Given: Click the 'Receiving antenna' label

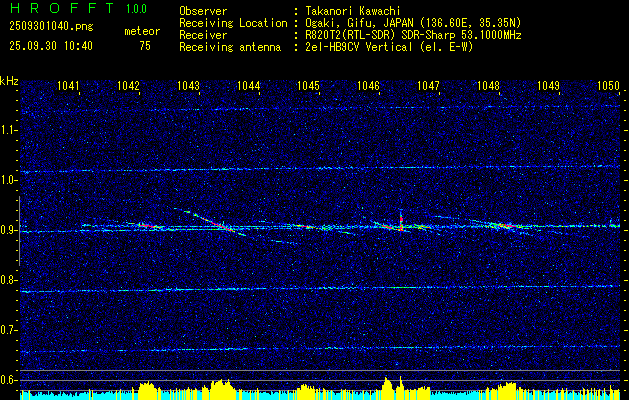Looking at the screenshot, I should click(x=230, y=47).
